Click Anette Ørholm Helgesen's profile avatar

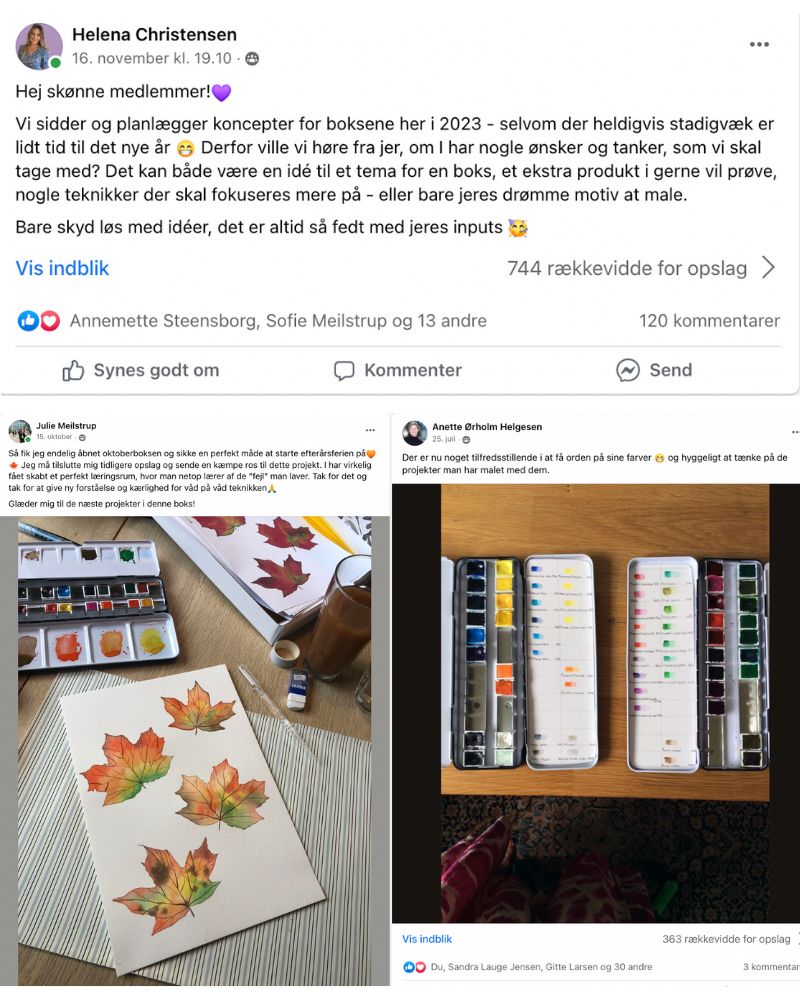click(415, 433)
